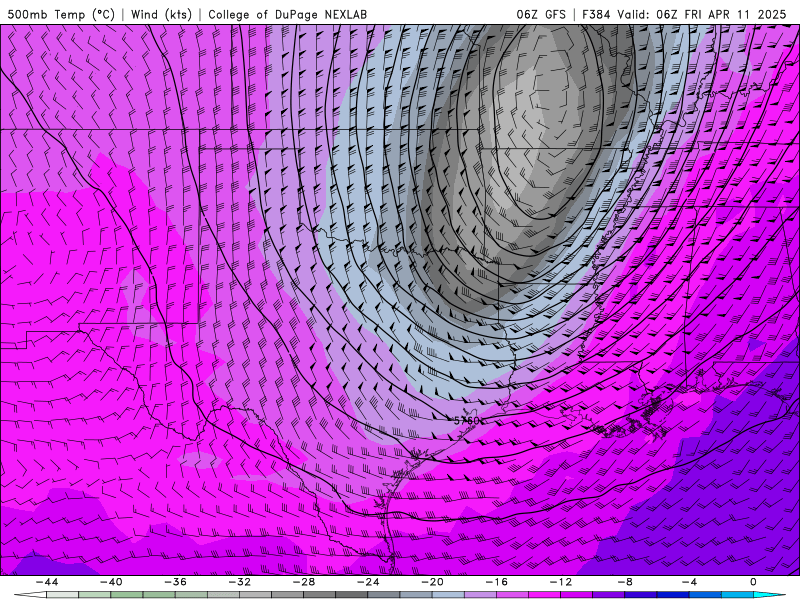Screen dimensions: 800x600
Task: Click the -32 color scale label
Action: [239, 582]
